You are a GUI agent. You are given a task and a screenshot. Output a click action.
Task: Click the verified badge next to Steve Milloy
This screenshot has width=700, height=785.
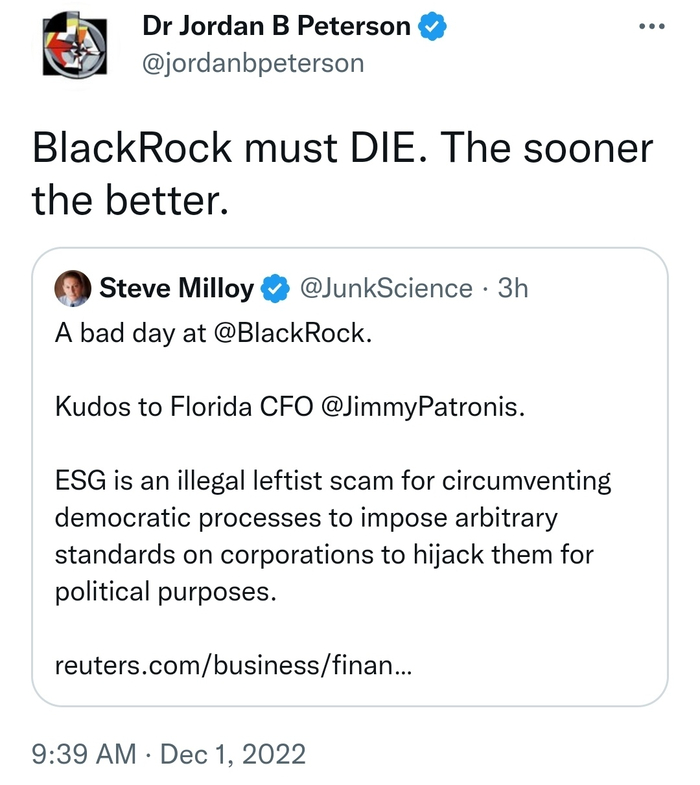(274, 289)
